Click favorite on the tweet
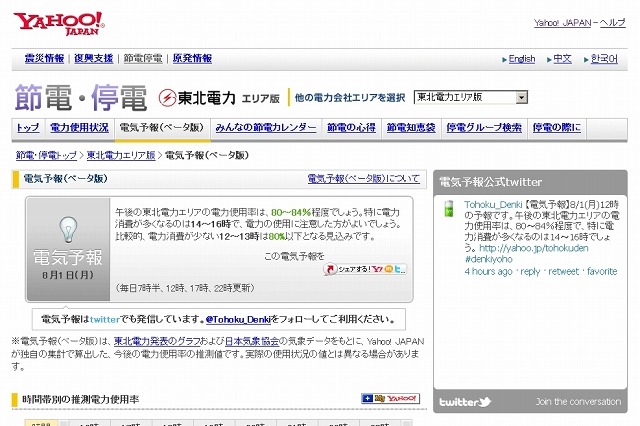The image size is (640, 426). [x=602, y=271]
